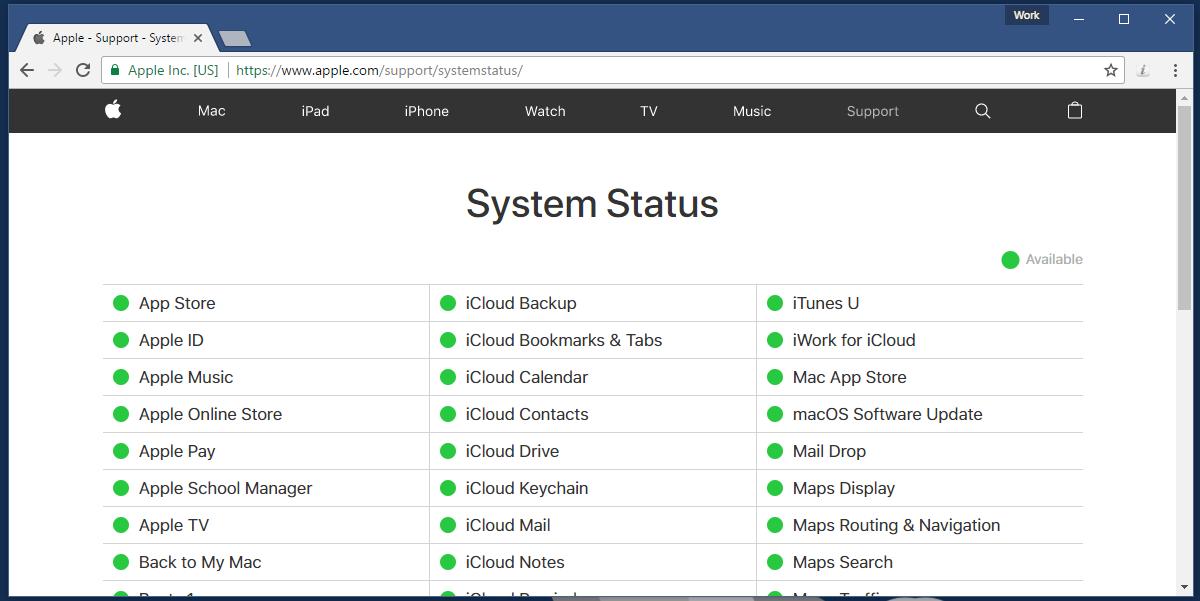
Task: Click the iCloud Notes entry
Action: [x=515, y=562]
